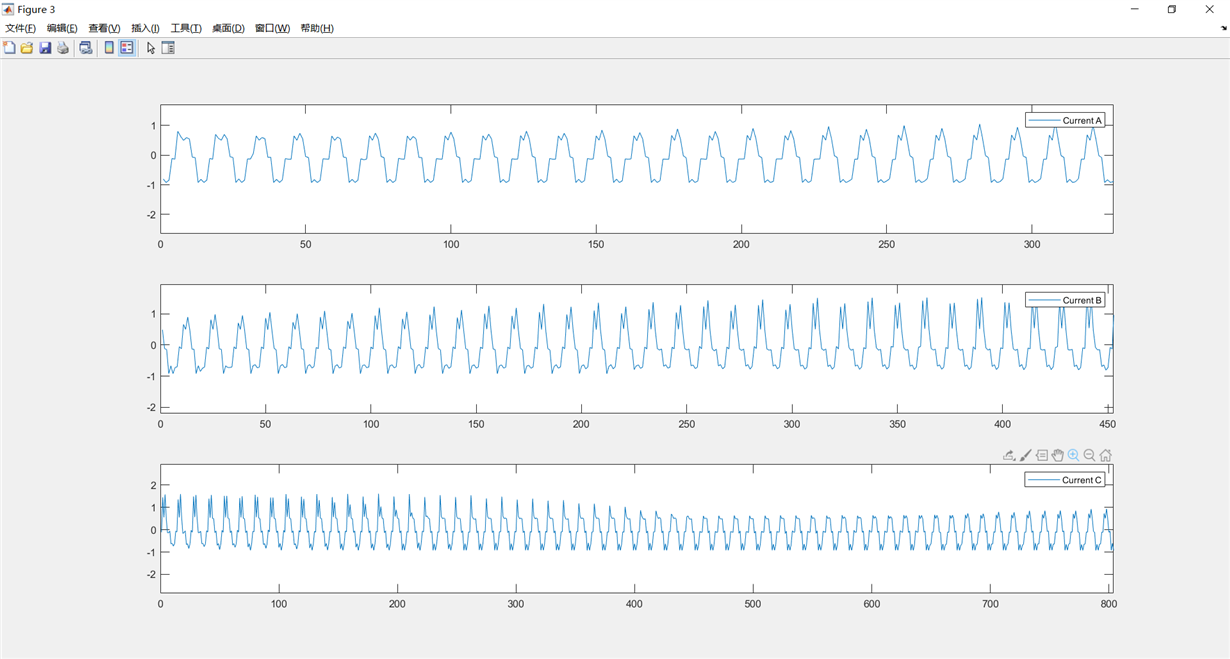Viewport: 1230px width, 659px height.
Task: Click the Link/Unlink Plot icon
Action: pyautogui.click(x=86, y=48)
